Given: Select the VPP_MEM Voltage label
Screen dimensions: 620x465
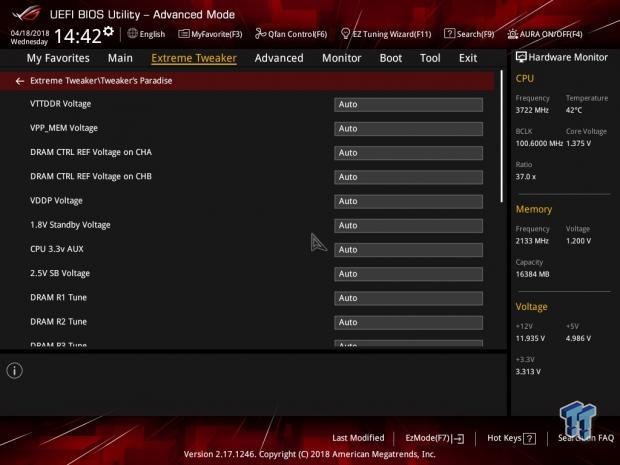Looking at the screenshot, I should click(64, 128).
